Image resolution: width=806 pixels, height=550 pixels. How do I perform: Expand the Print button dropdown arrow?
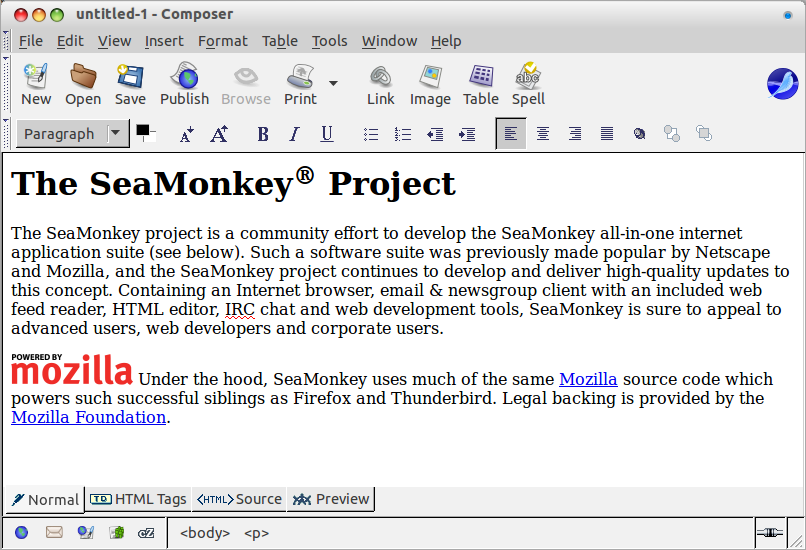tap(333, 83)
